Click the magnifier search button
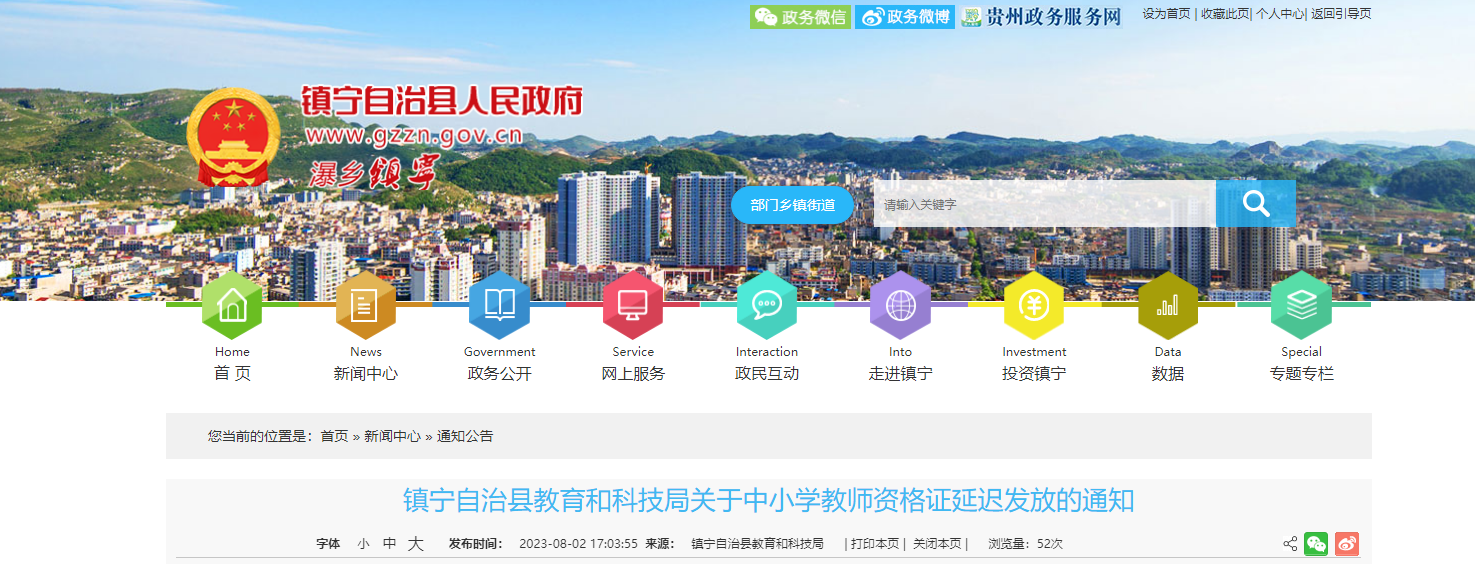This screenshot has width=1475, height=564. pos(1255,204)
